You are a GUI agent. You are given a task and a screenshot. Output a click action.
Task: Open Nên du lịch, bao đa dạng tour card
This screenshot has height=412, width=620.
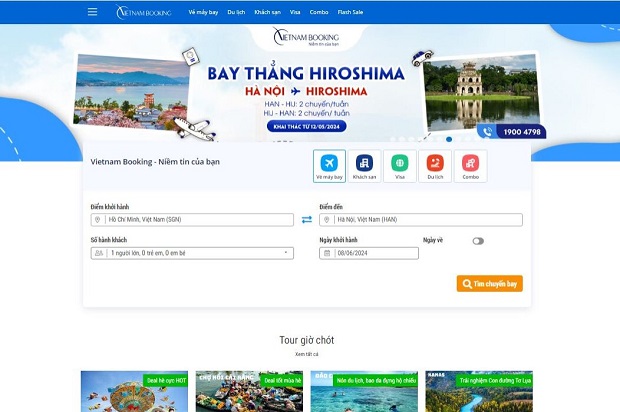click(364, 391)
